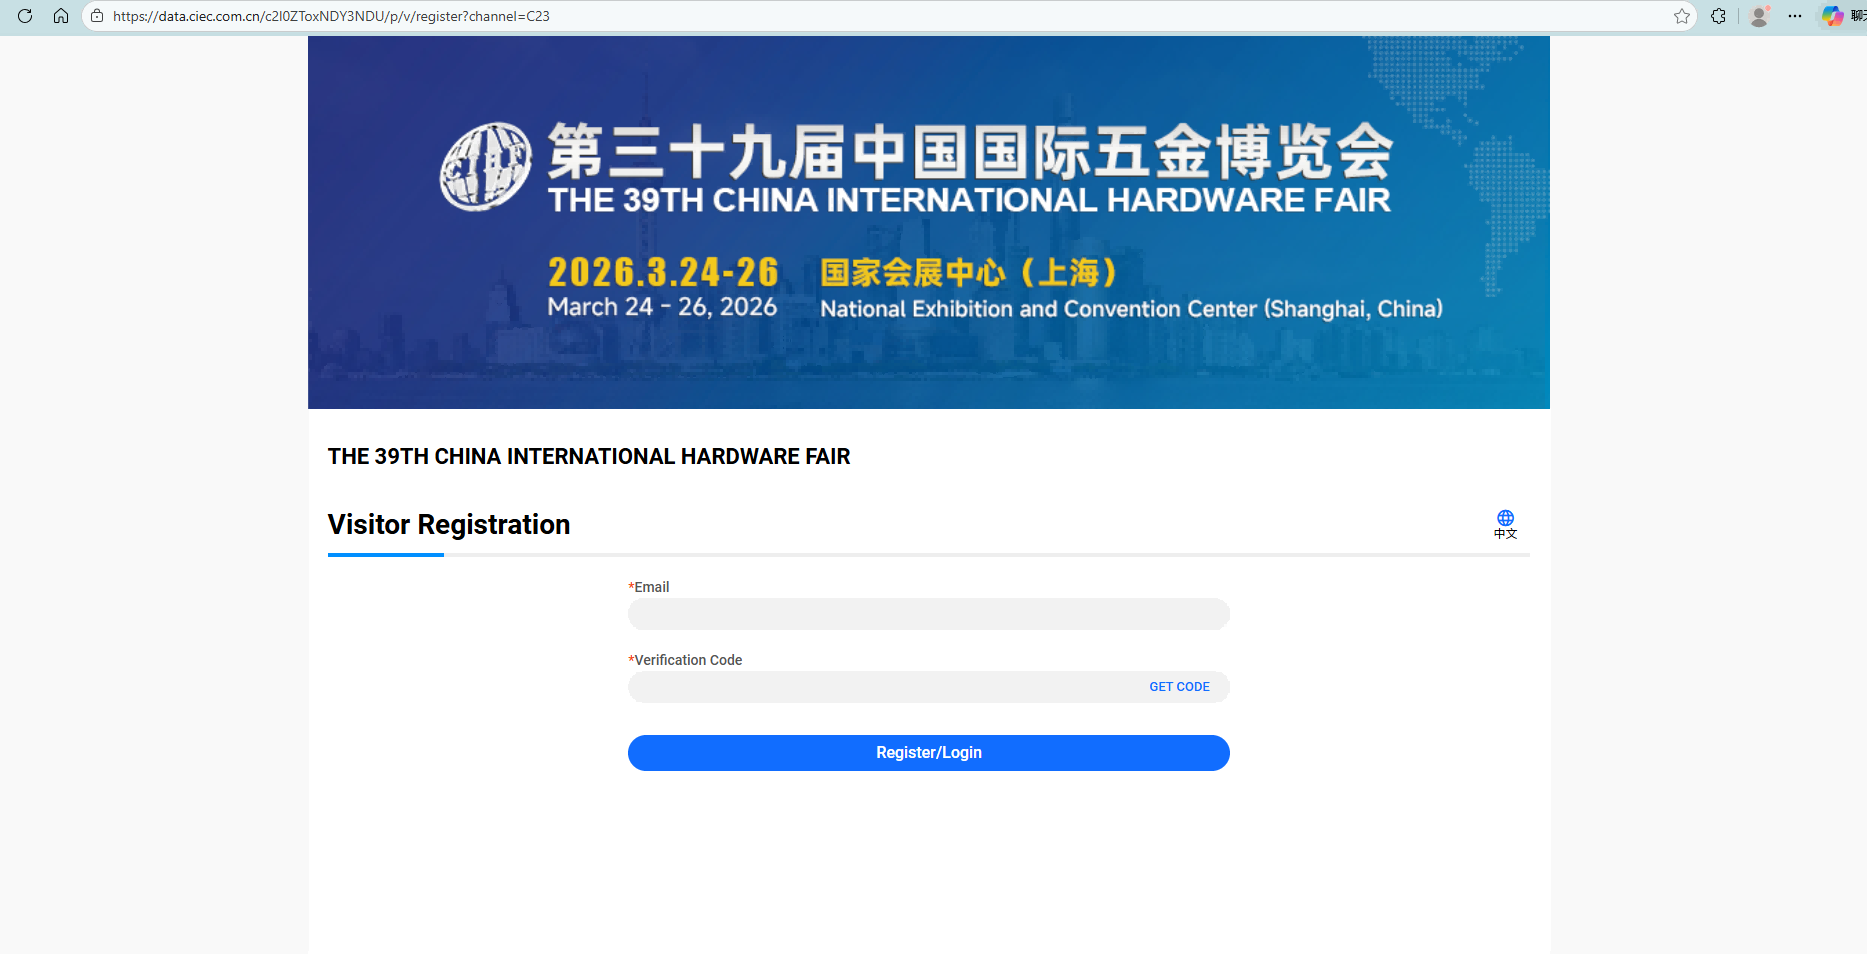Click into the Verification Code field
The height and width of the screenshot is (954, 1867).
tap(880, 687)
